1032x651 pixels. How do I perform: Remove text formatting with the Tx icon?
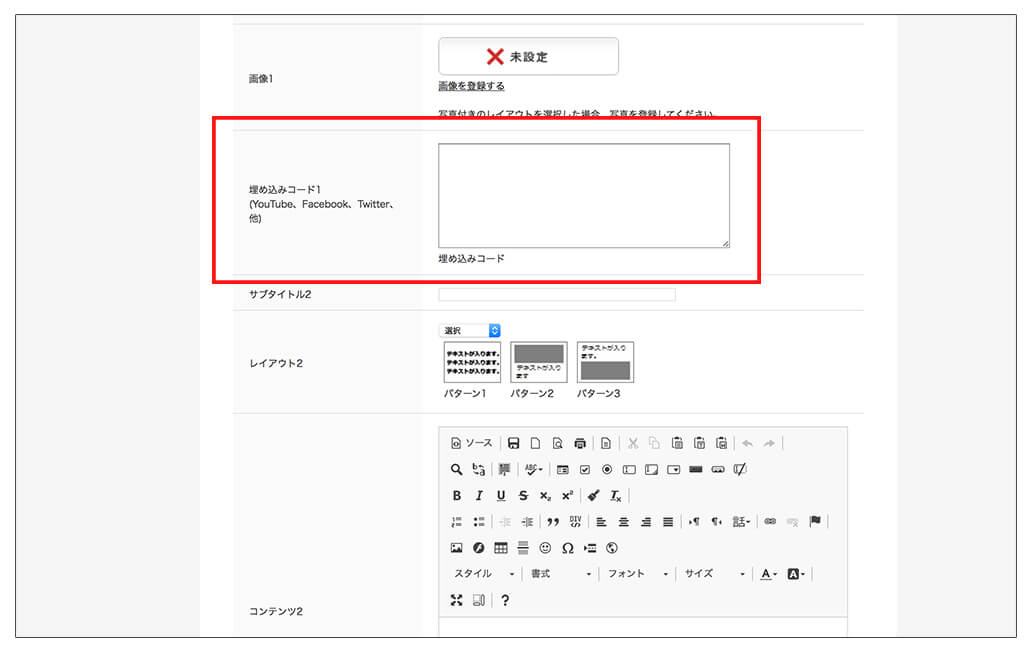(x=614, y=495)
